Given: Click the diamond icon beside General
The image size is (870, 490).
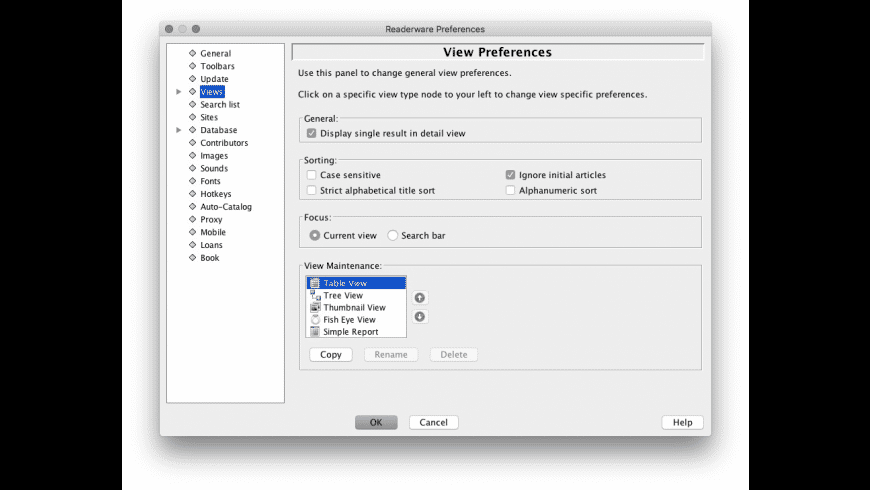Looking at the screenshot, I should point(193,53).
